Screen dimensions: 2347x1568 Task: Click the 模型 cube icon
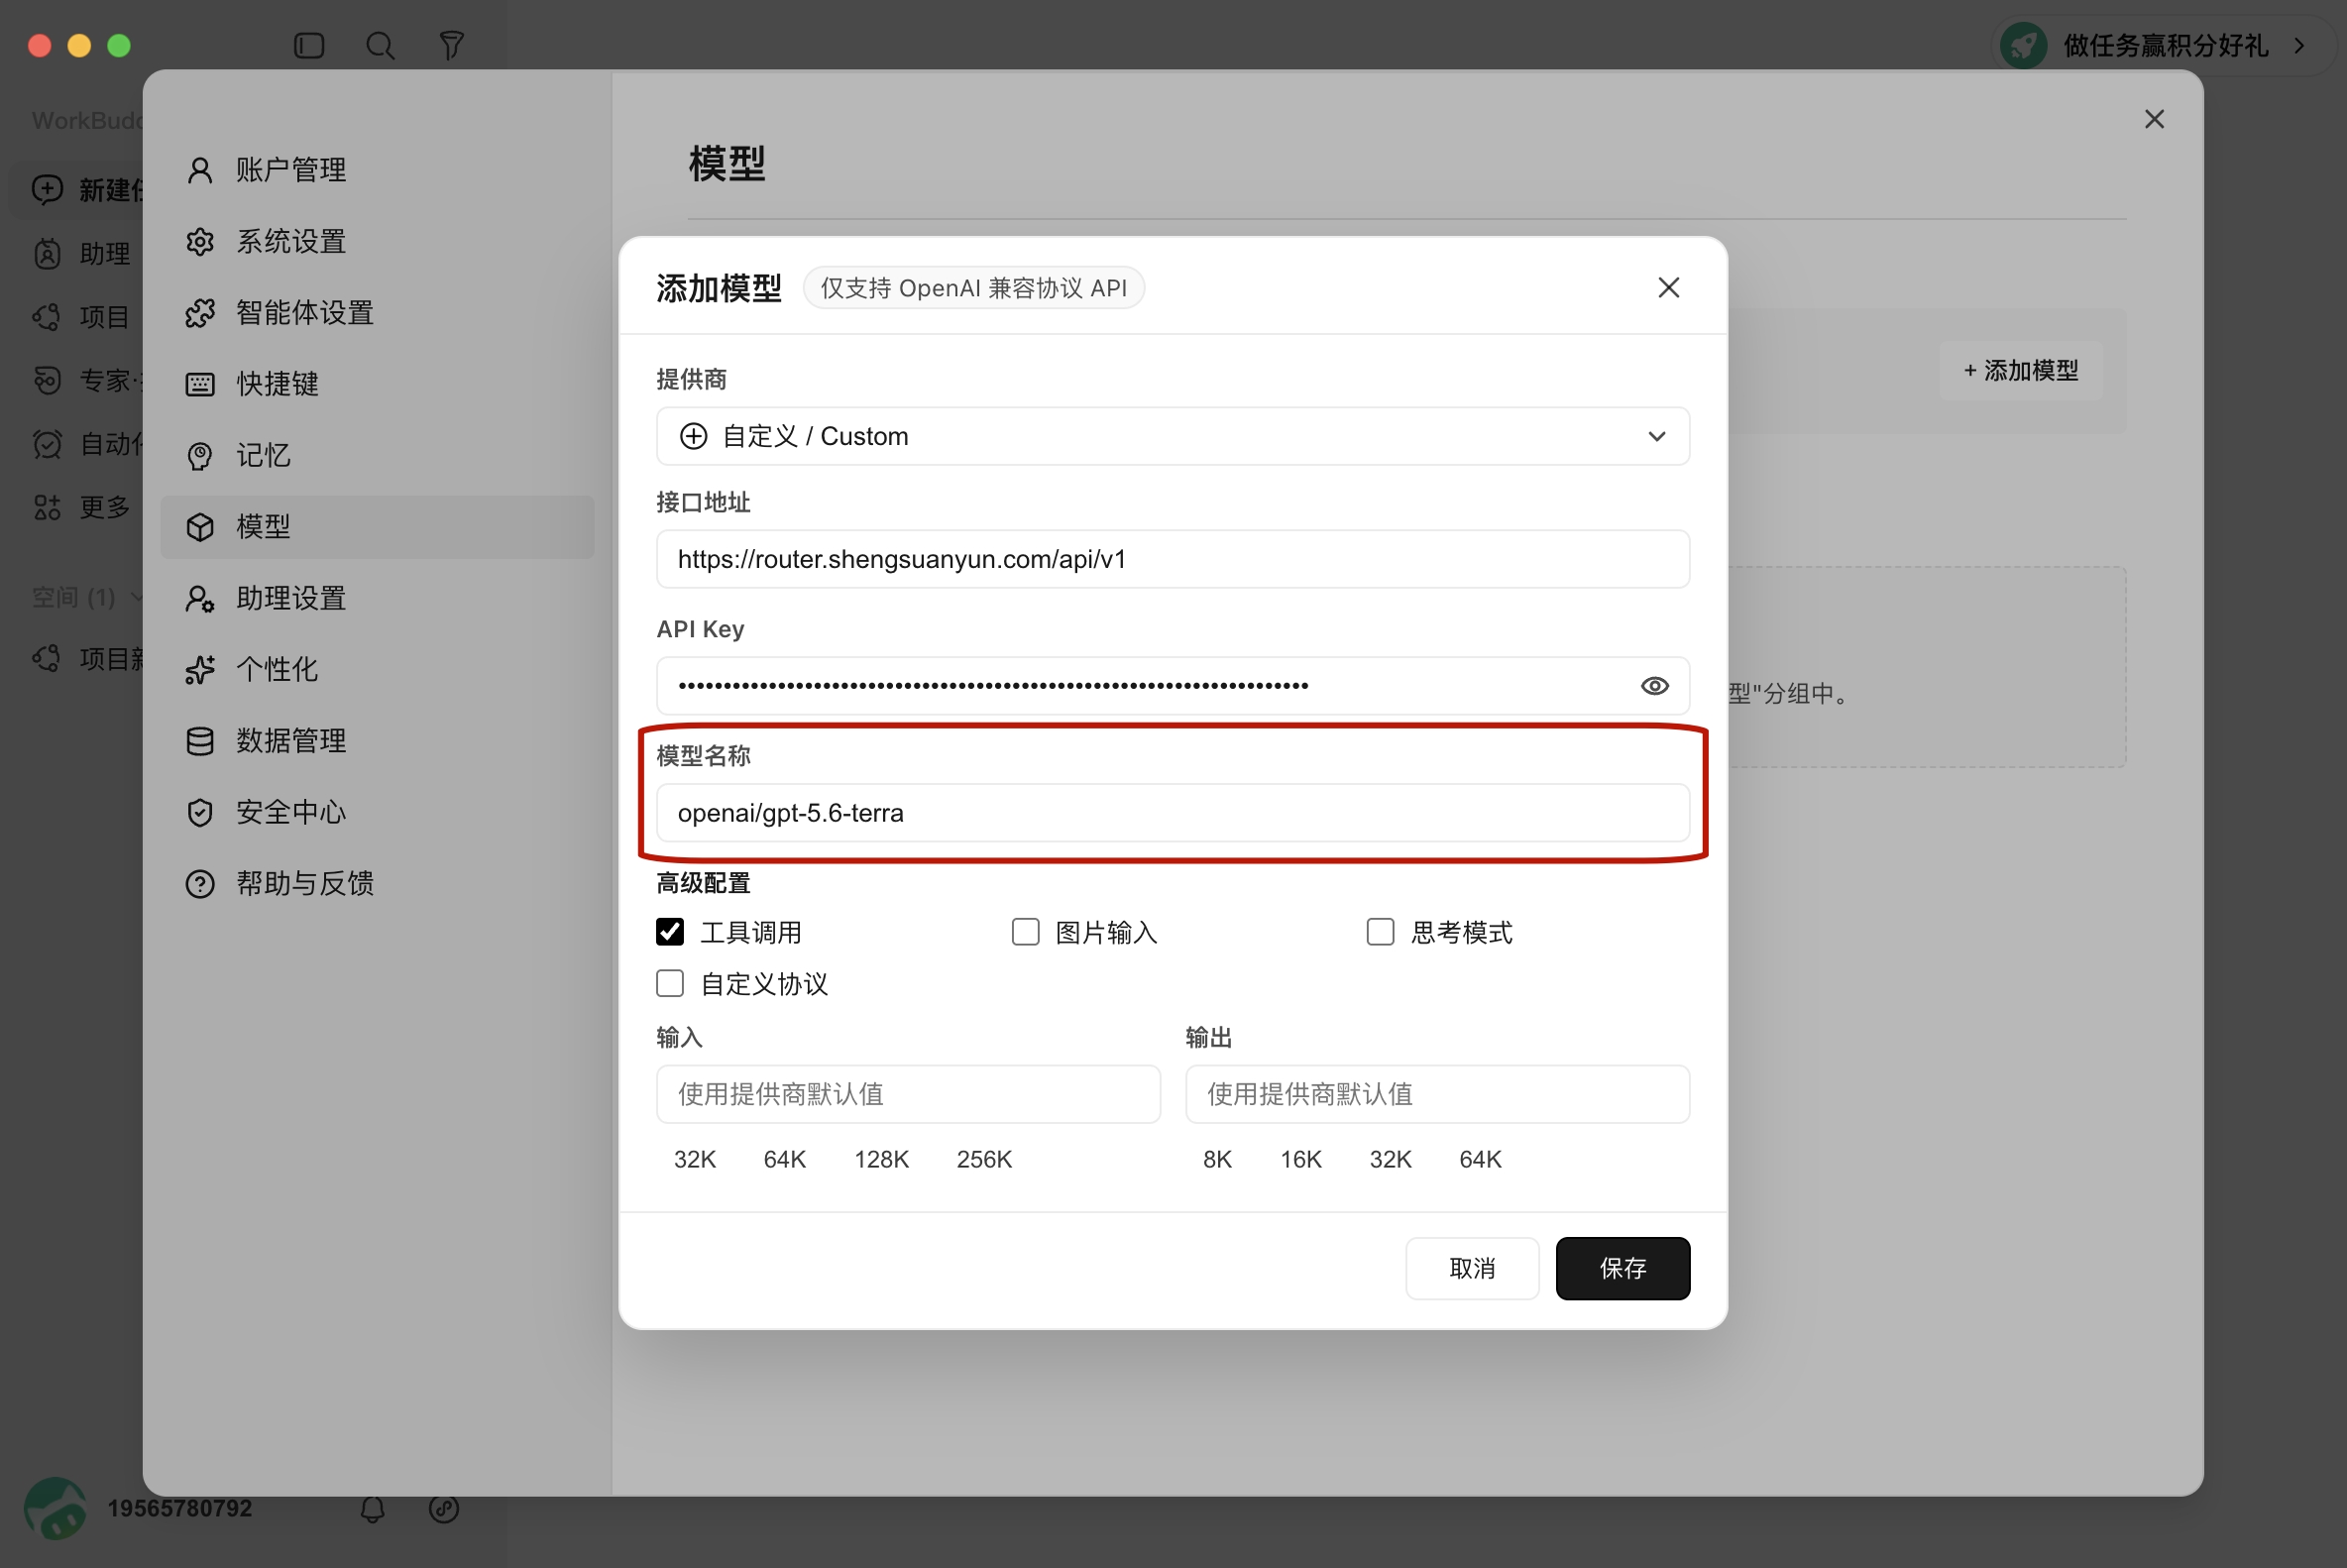tap(200, 527)
